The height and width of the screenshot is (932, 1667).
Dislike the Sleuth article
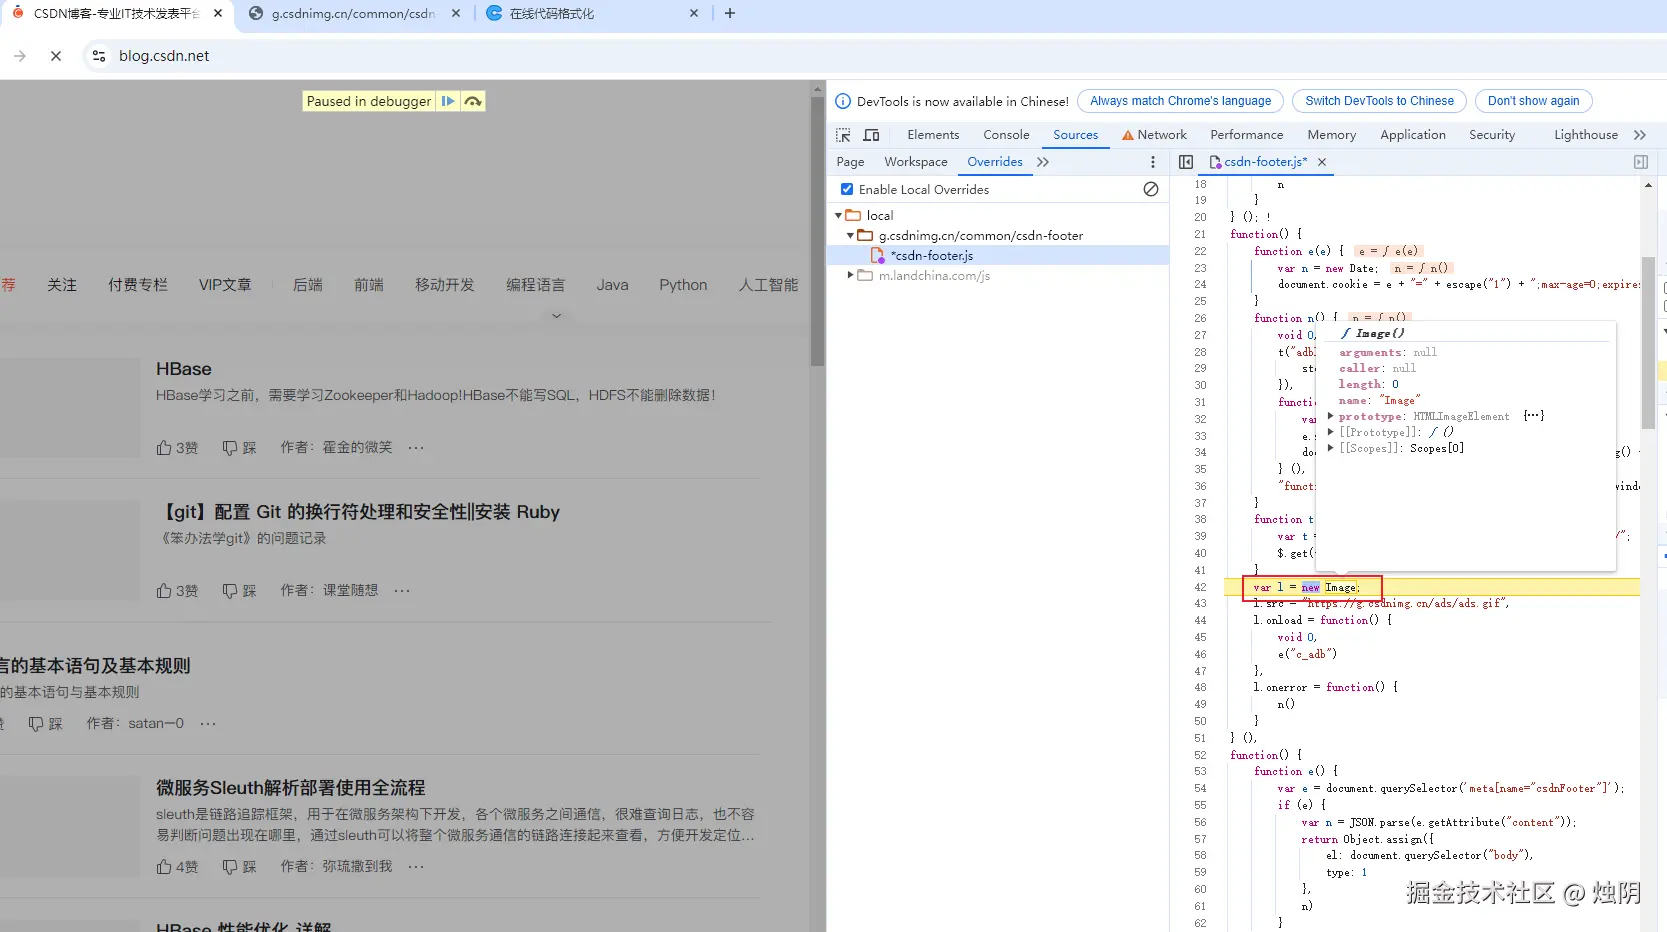tap(239, 867)
